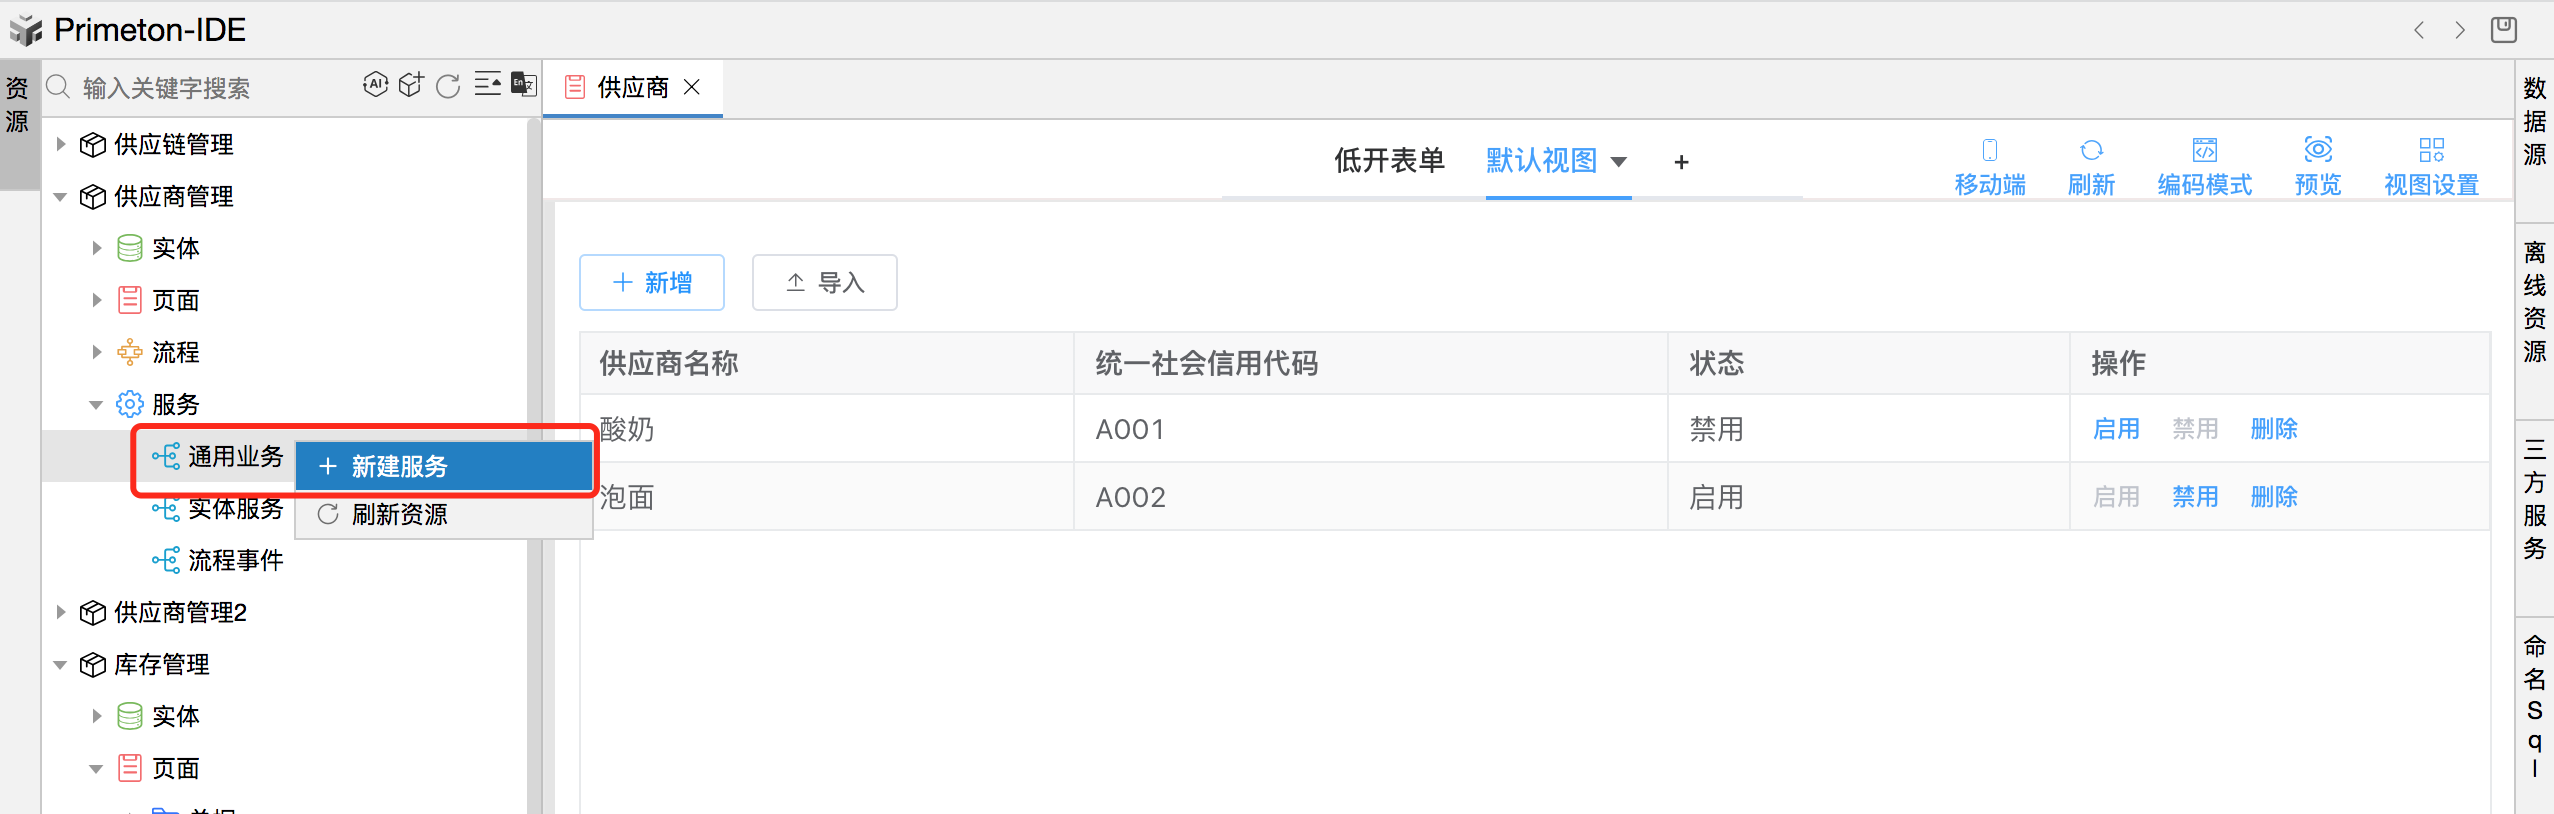Viewport: 2554px width, 814px height.
Task: Click the 导入 import button
Action: tap(824, 283)
